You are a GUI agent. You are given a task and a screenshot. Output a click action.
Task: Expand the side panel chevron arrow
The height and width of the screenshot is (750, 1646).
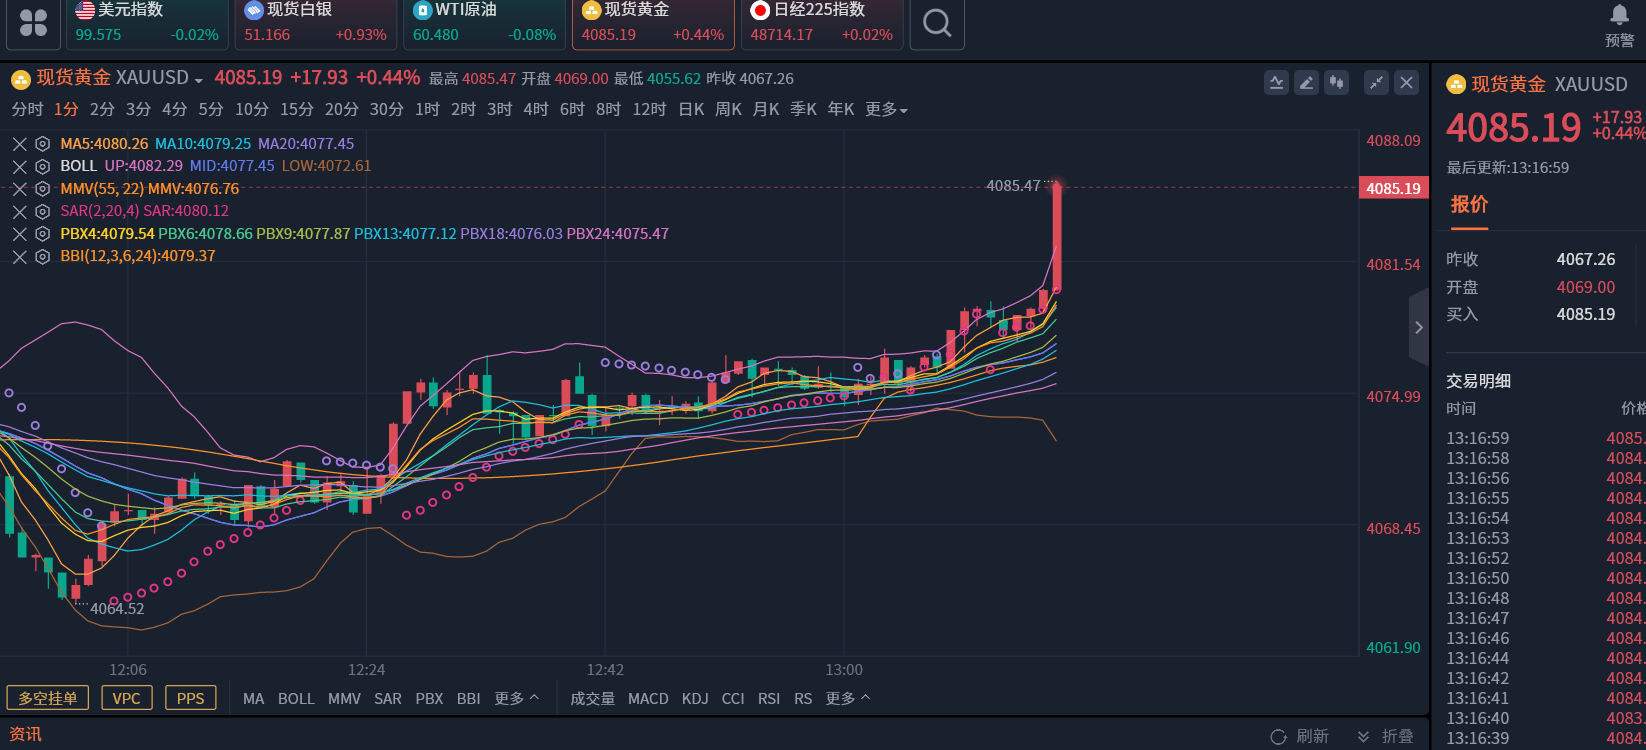[1418, 327]
